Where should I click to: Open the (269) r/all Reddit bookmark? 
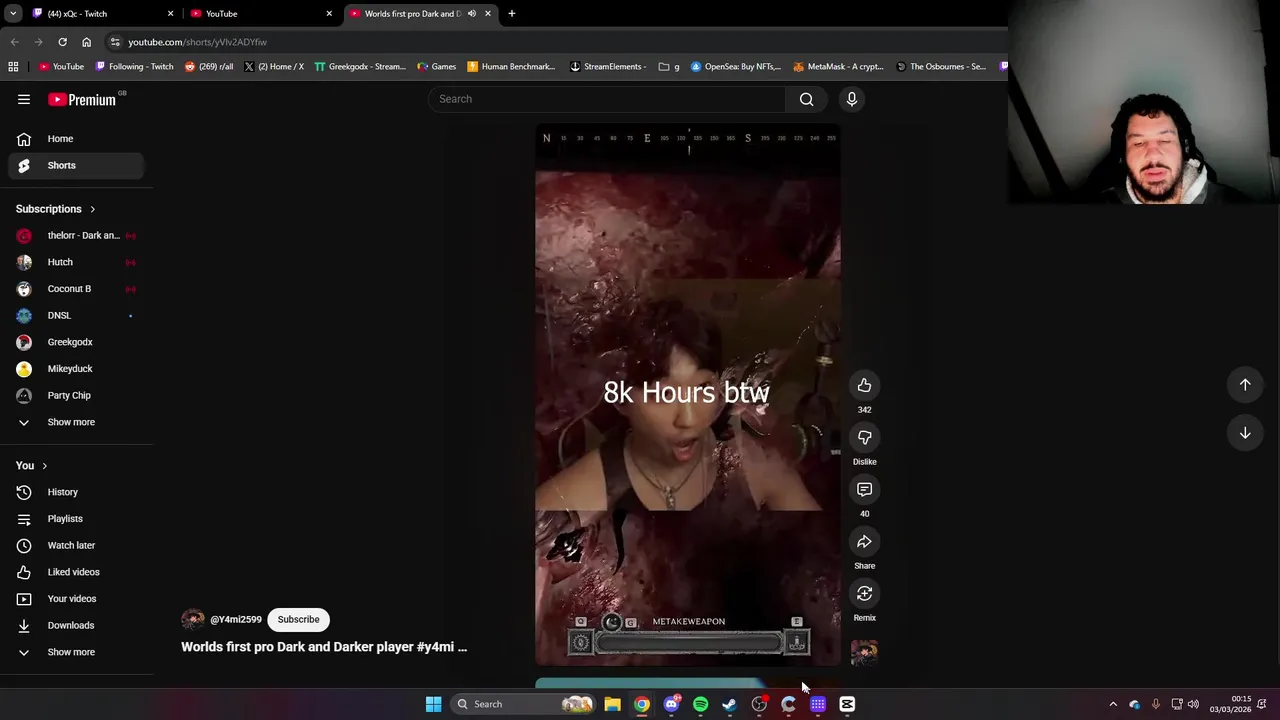click(209, 67)
